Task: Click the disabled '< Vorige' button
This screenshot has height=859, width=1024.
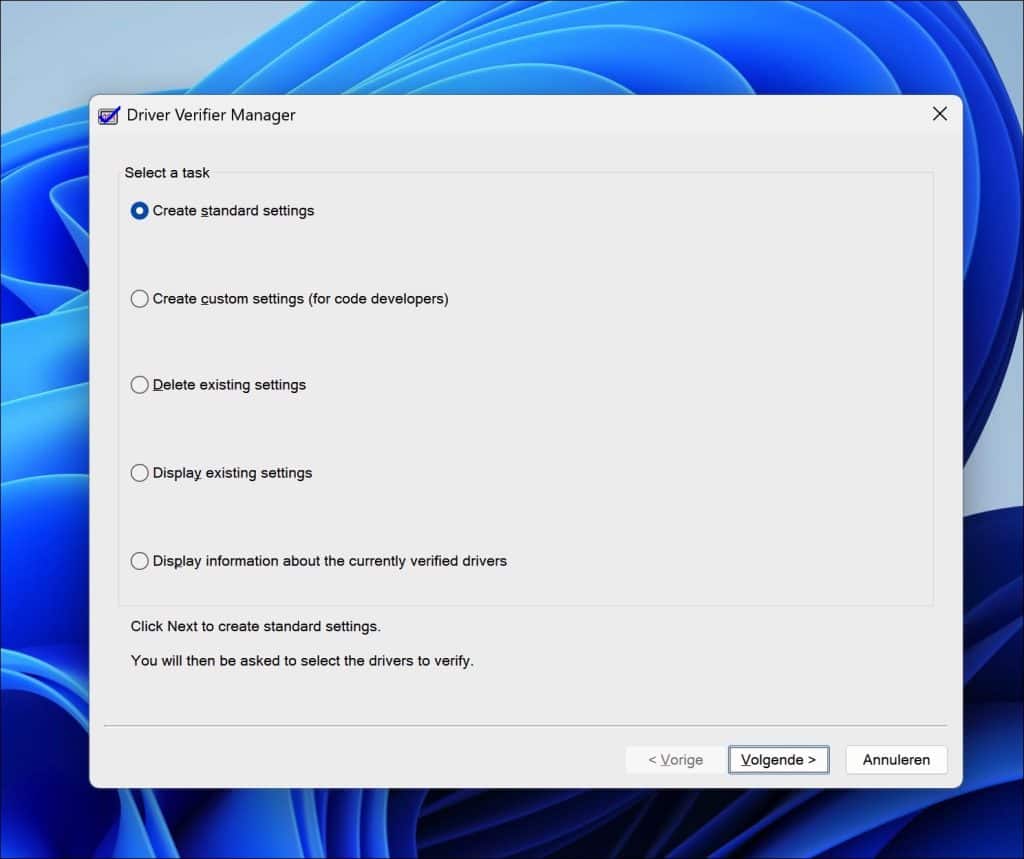Action: pos(674,759)
